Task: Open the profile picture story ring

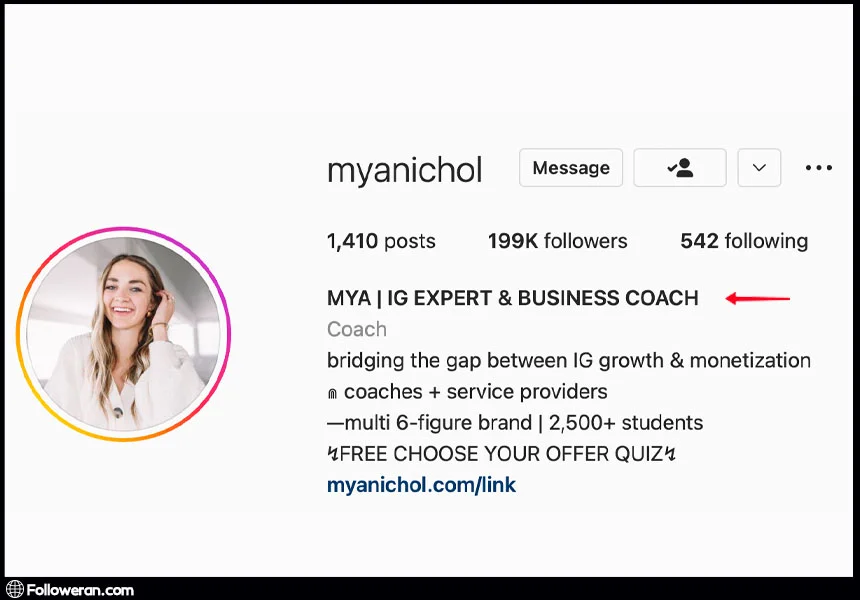Action: pyautogui.click(x=123, y=334)
